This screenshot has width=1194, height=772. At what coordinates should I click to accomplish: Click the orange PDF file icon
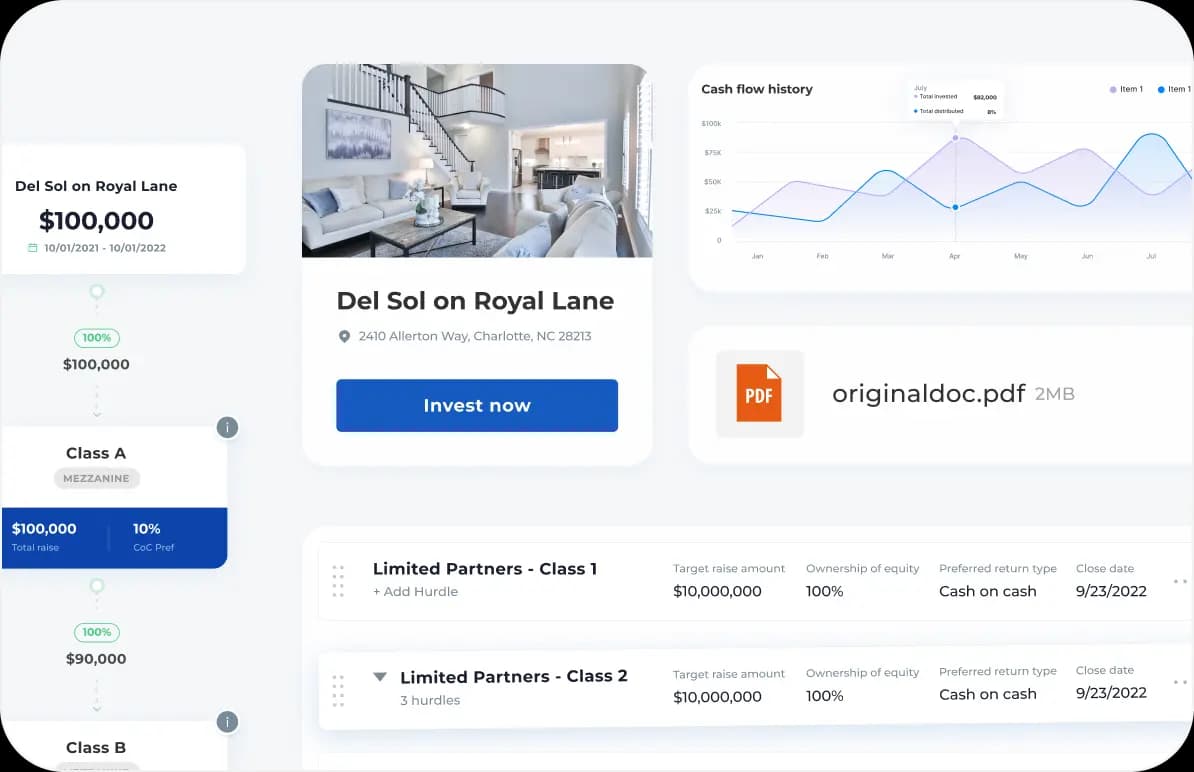pyautogui.click(x=759, y=393)
